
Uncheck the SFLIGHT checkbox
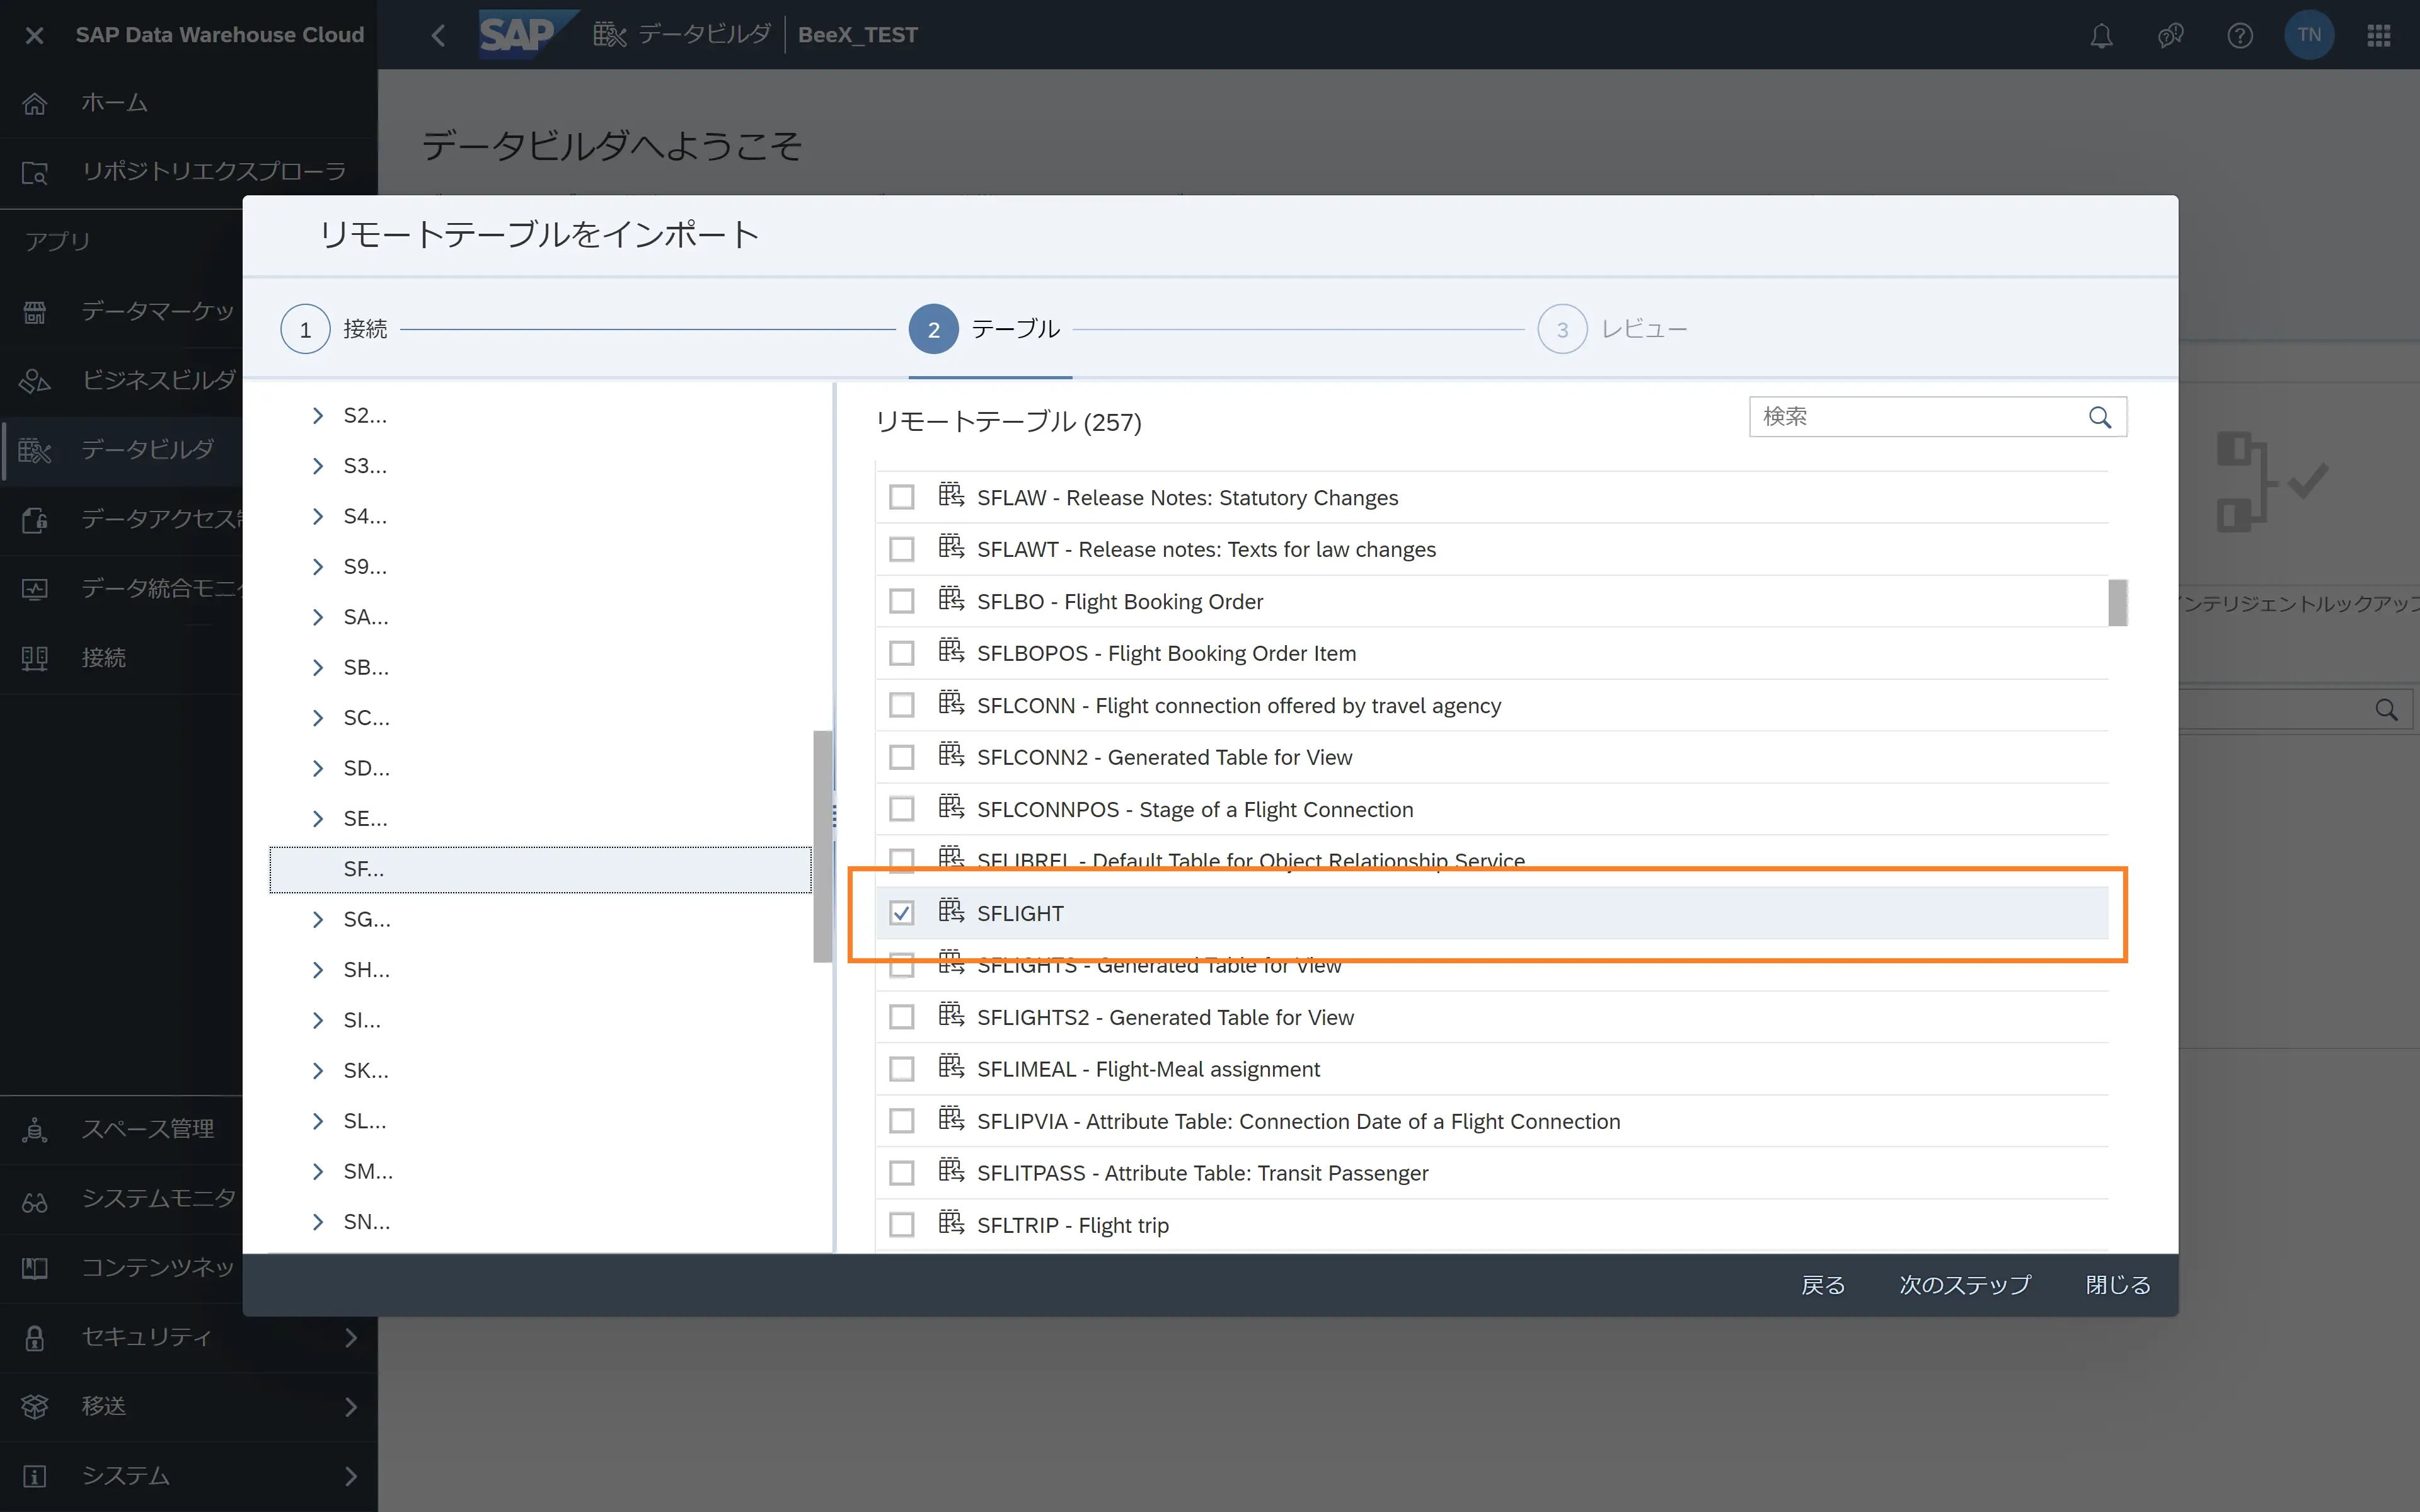[901, 913]
